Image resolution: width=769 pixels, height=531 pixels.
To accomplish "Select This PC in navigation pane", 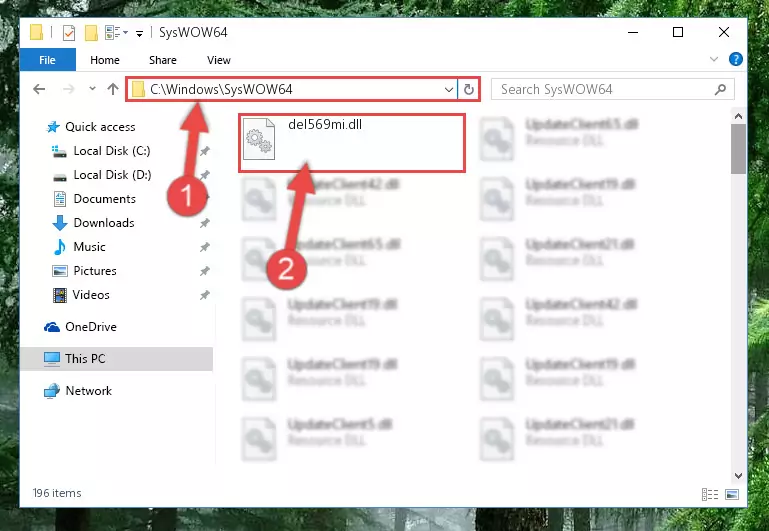I will 116,359.
